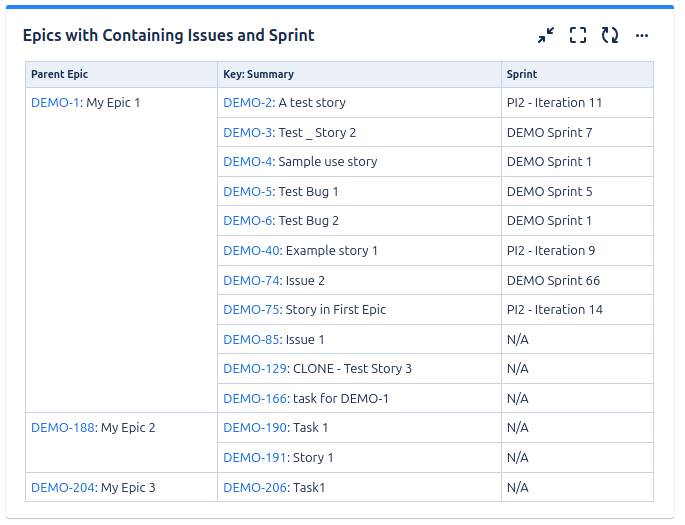Maximize the gadget to full screen
The height and width of the screenshot is (525, 685).
click(578, 35)
